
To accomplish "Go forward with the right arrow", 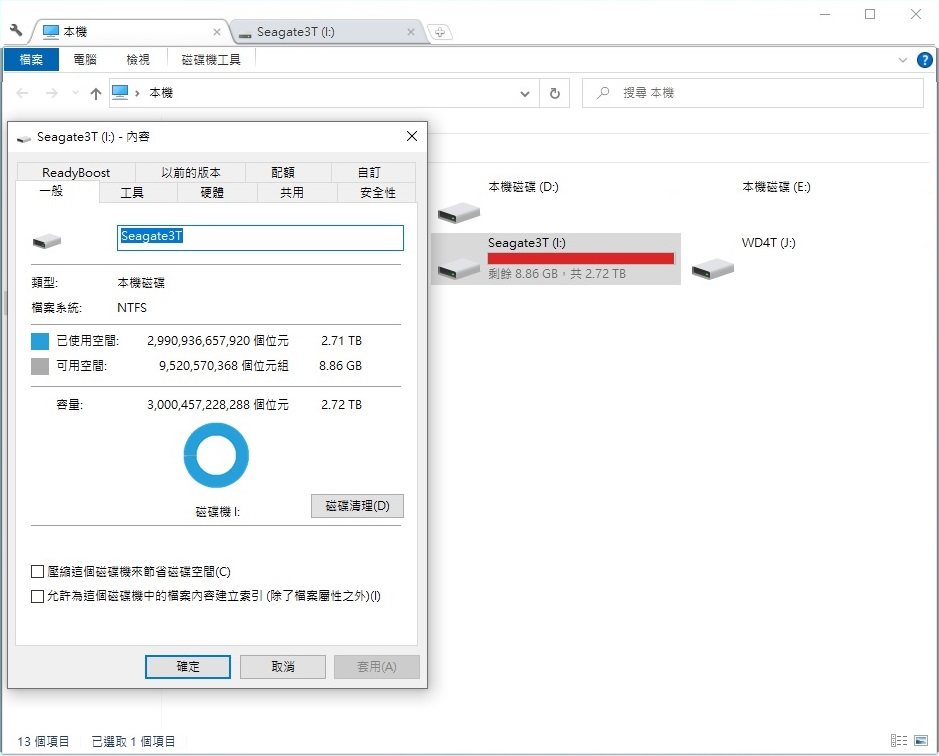I will 52,93.
